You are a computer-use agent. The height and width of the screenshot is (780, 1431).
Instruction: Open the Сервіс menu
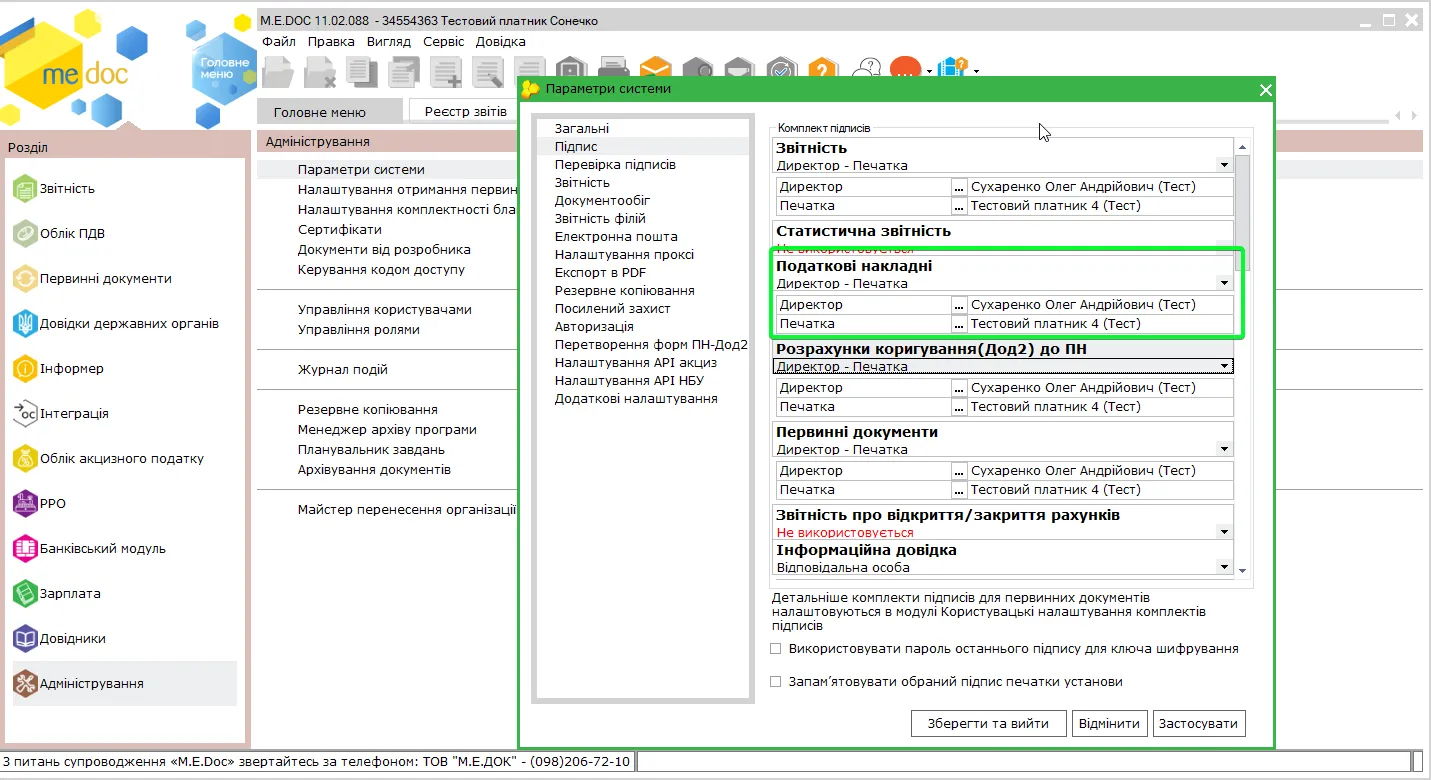point(443,41)
